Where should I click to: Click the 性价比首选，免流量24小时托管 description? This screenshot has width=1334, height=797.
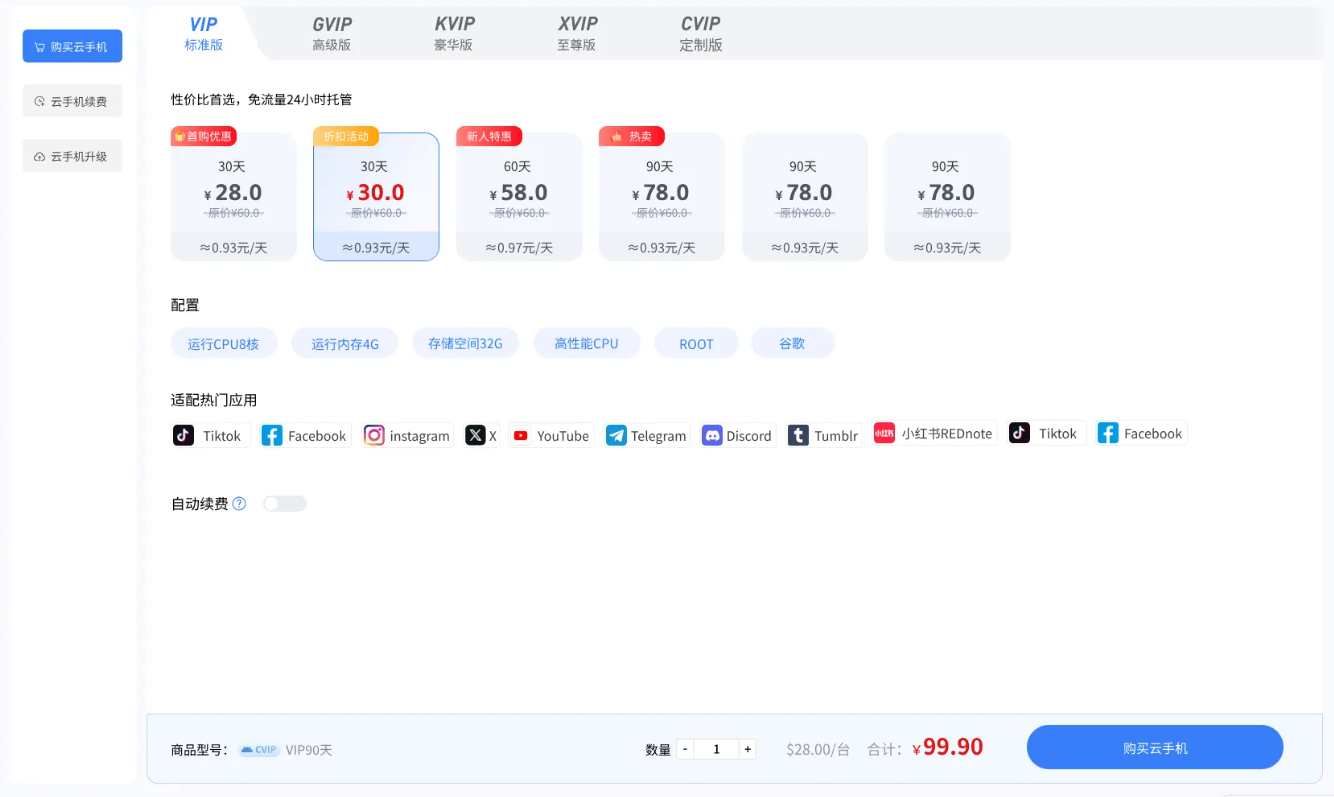click(262, 99)
